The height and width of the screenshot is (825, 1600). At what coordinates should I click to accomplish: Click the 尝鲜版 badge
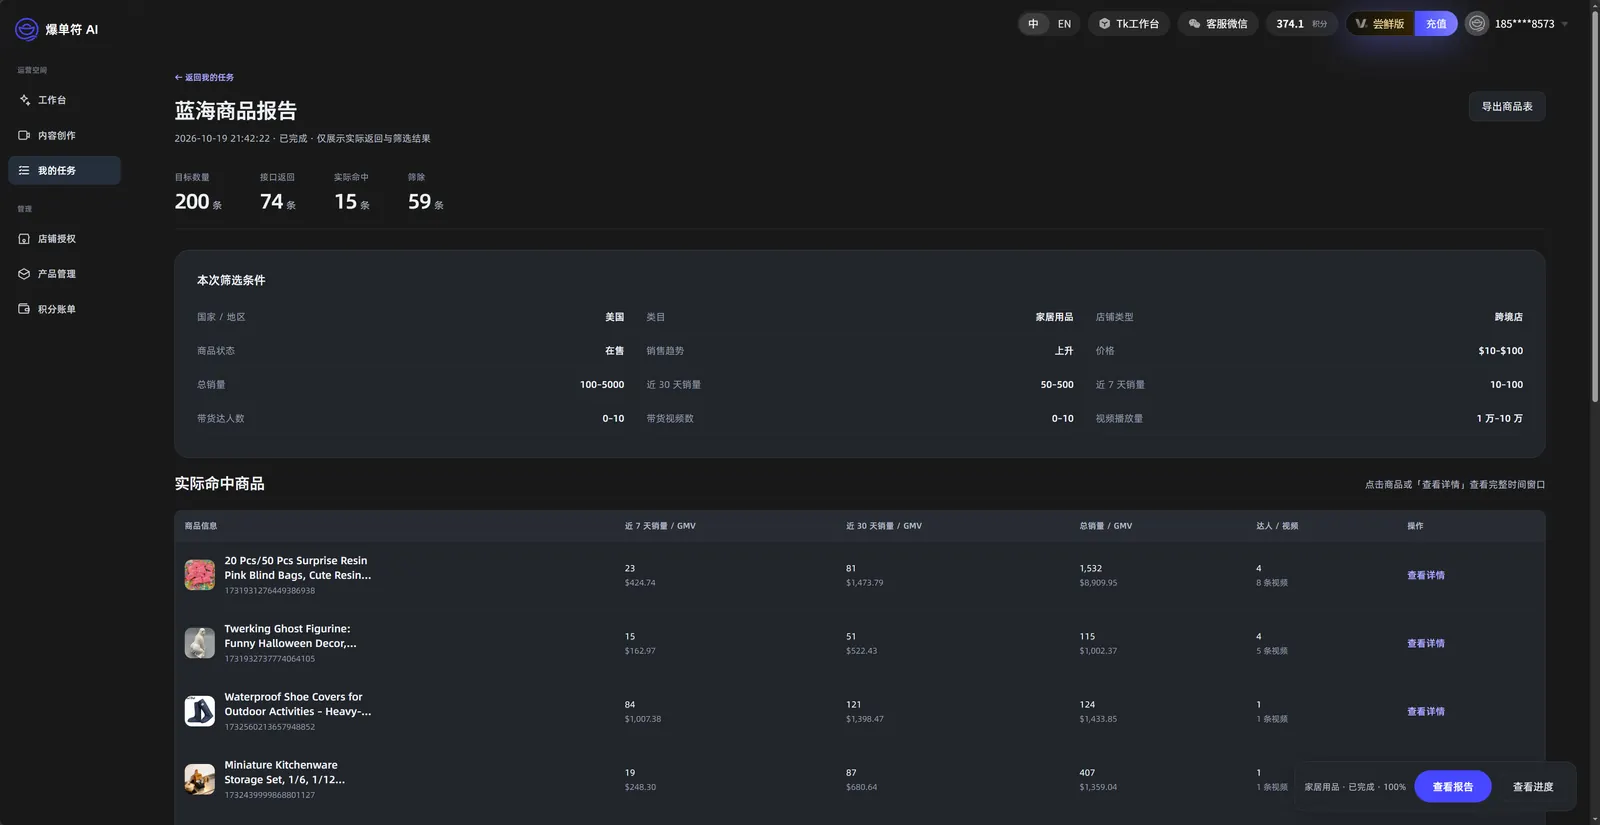click(1380, 24)
